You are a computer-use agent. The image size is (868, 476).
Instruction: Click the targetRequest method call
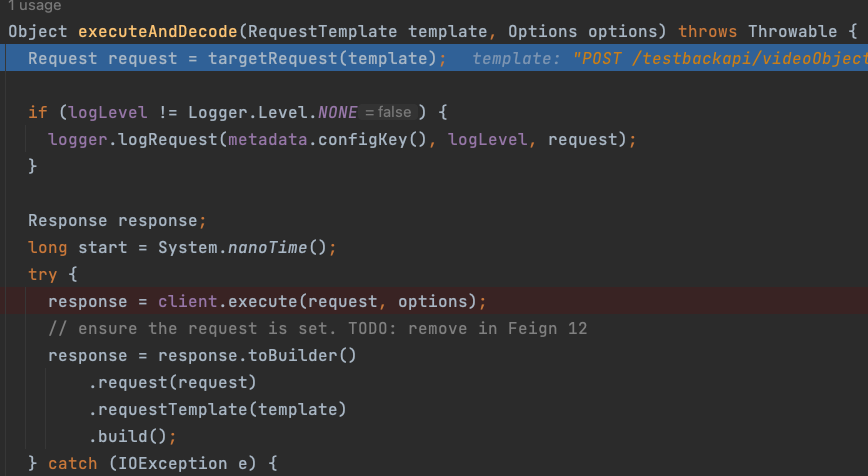(272, 59)
